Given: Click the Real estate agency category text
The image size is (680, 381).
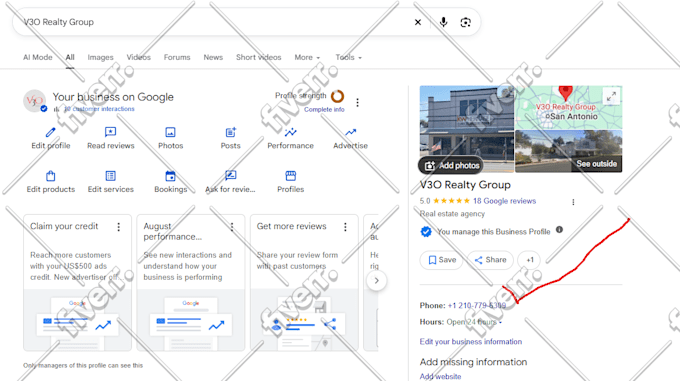Looking at the screenshot, I should (x=452, y=214).
